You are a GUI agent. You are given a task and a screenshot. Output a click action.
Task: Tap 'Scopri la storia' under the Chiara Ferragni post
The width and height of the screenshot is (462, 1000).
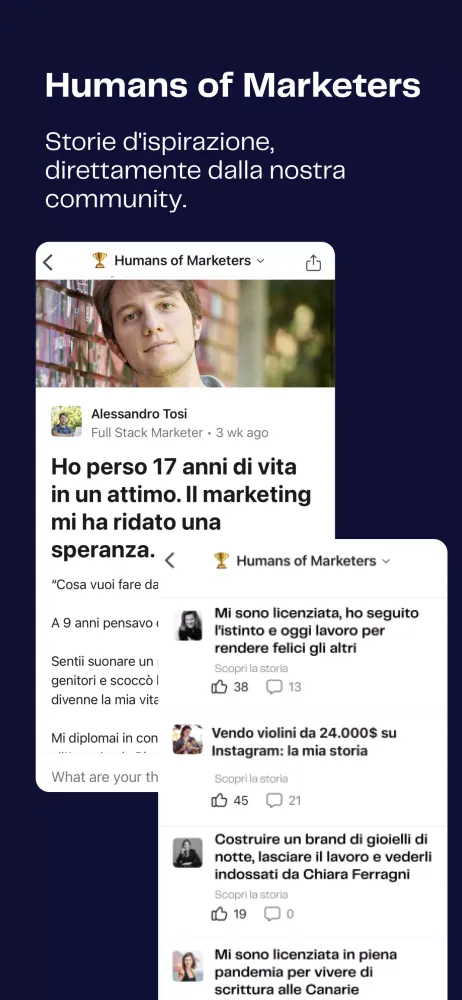pyautogui.click(x=251, y=894)
